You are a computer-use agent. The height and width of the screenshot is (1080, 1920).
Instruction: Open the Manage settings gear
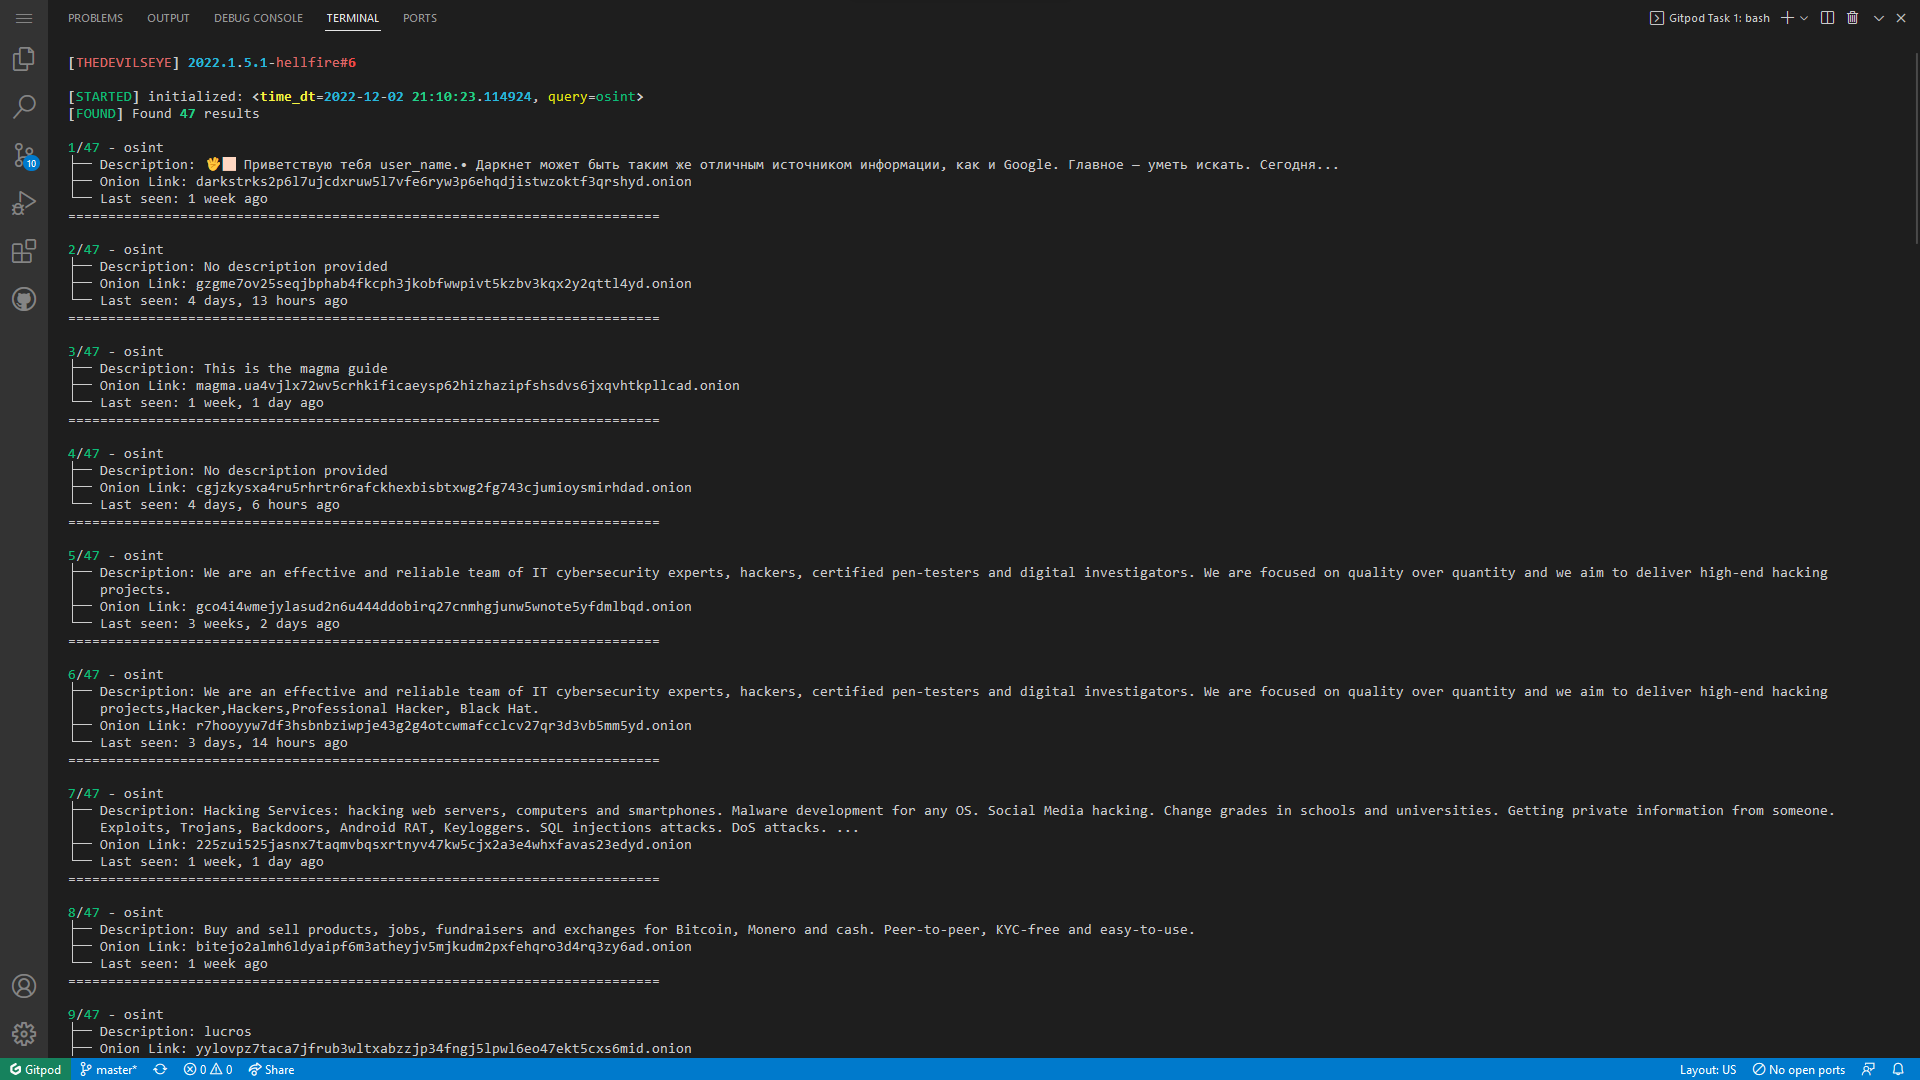click(x=24, y=1034)
